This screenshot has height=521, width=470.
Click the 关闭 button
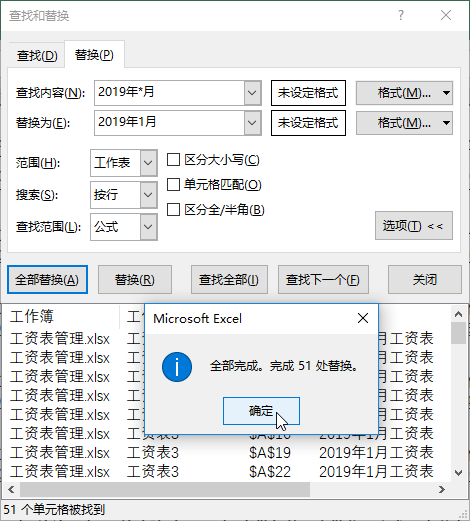click(425, 280)
